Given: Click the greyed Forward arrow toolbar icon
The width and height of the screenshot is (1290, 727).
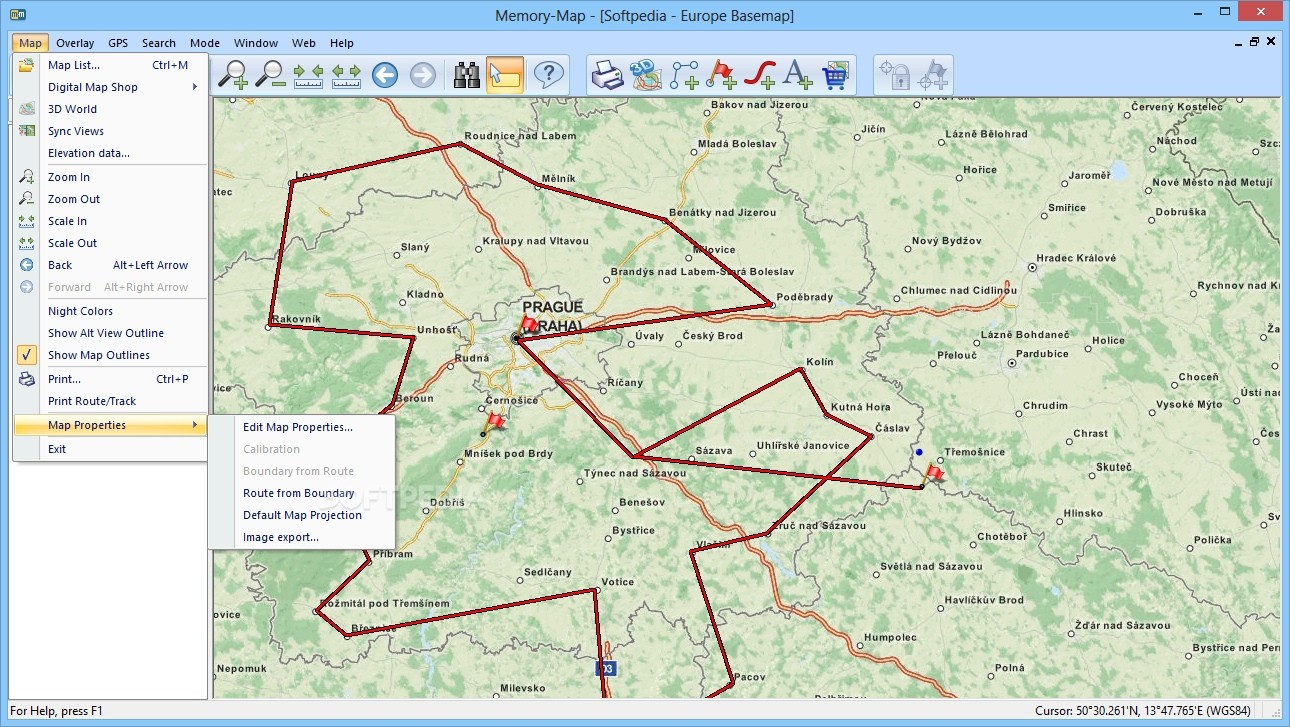Looking at the screenshot, I should tap(423, 75).
